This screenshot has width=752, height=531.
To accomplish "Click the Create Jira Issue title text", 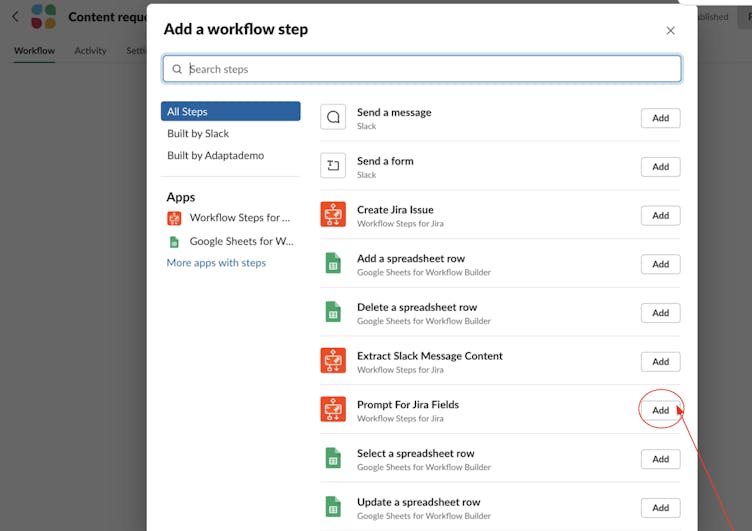I will (395, 210).
